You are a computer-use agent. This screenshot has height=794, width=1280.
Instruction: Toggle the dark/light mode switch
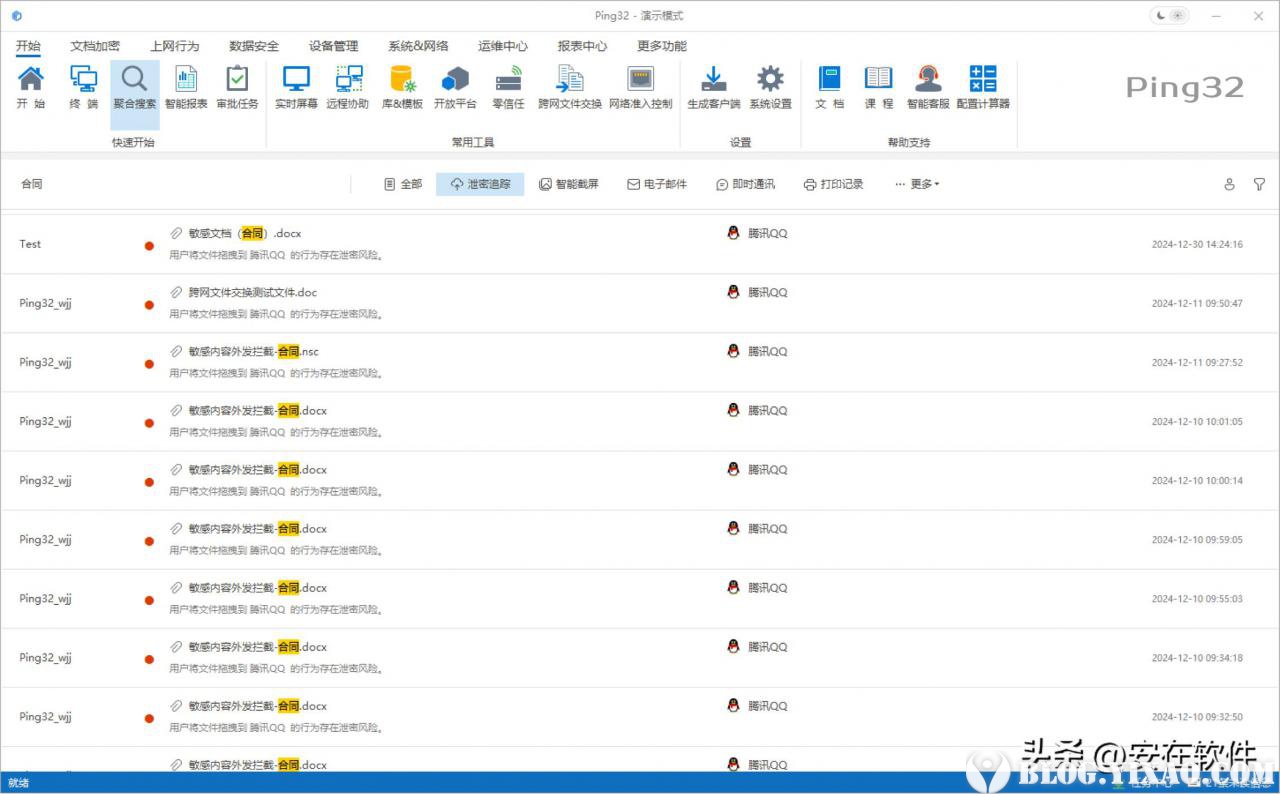pyautogui.click(x=1169, y=16)
